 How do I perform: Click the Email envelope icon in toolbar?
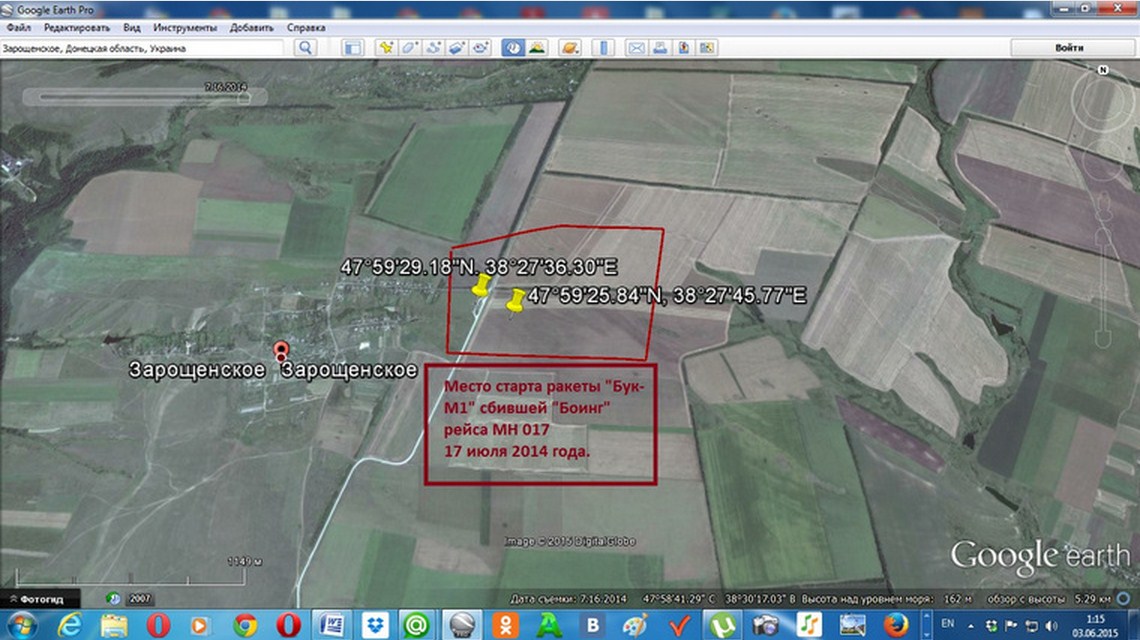tap(635, 48)
